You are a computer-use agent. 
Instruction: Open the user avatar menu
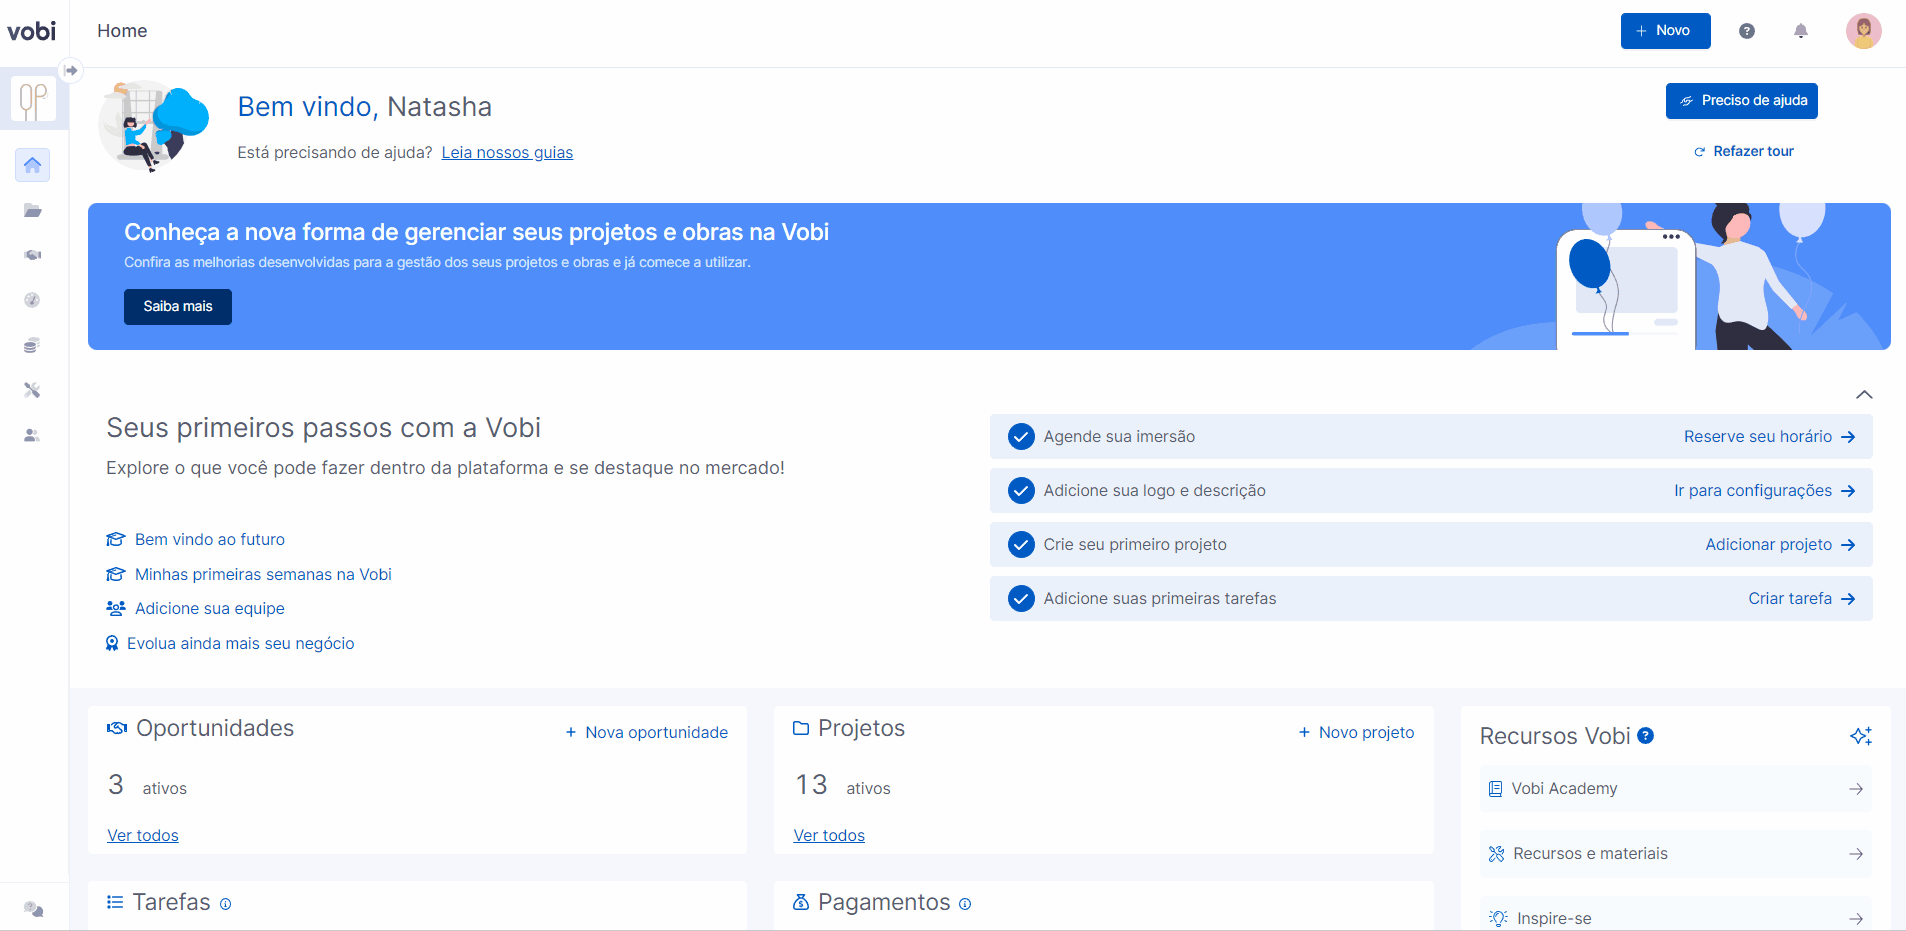coord(1864,31)
